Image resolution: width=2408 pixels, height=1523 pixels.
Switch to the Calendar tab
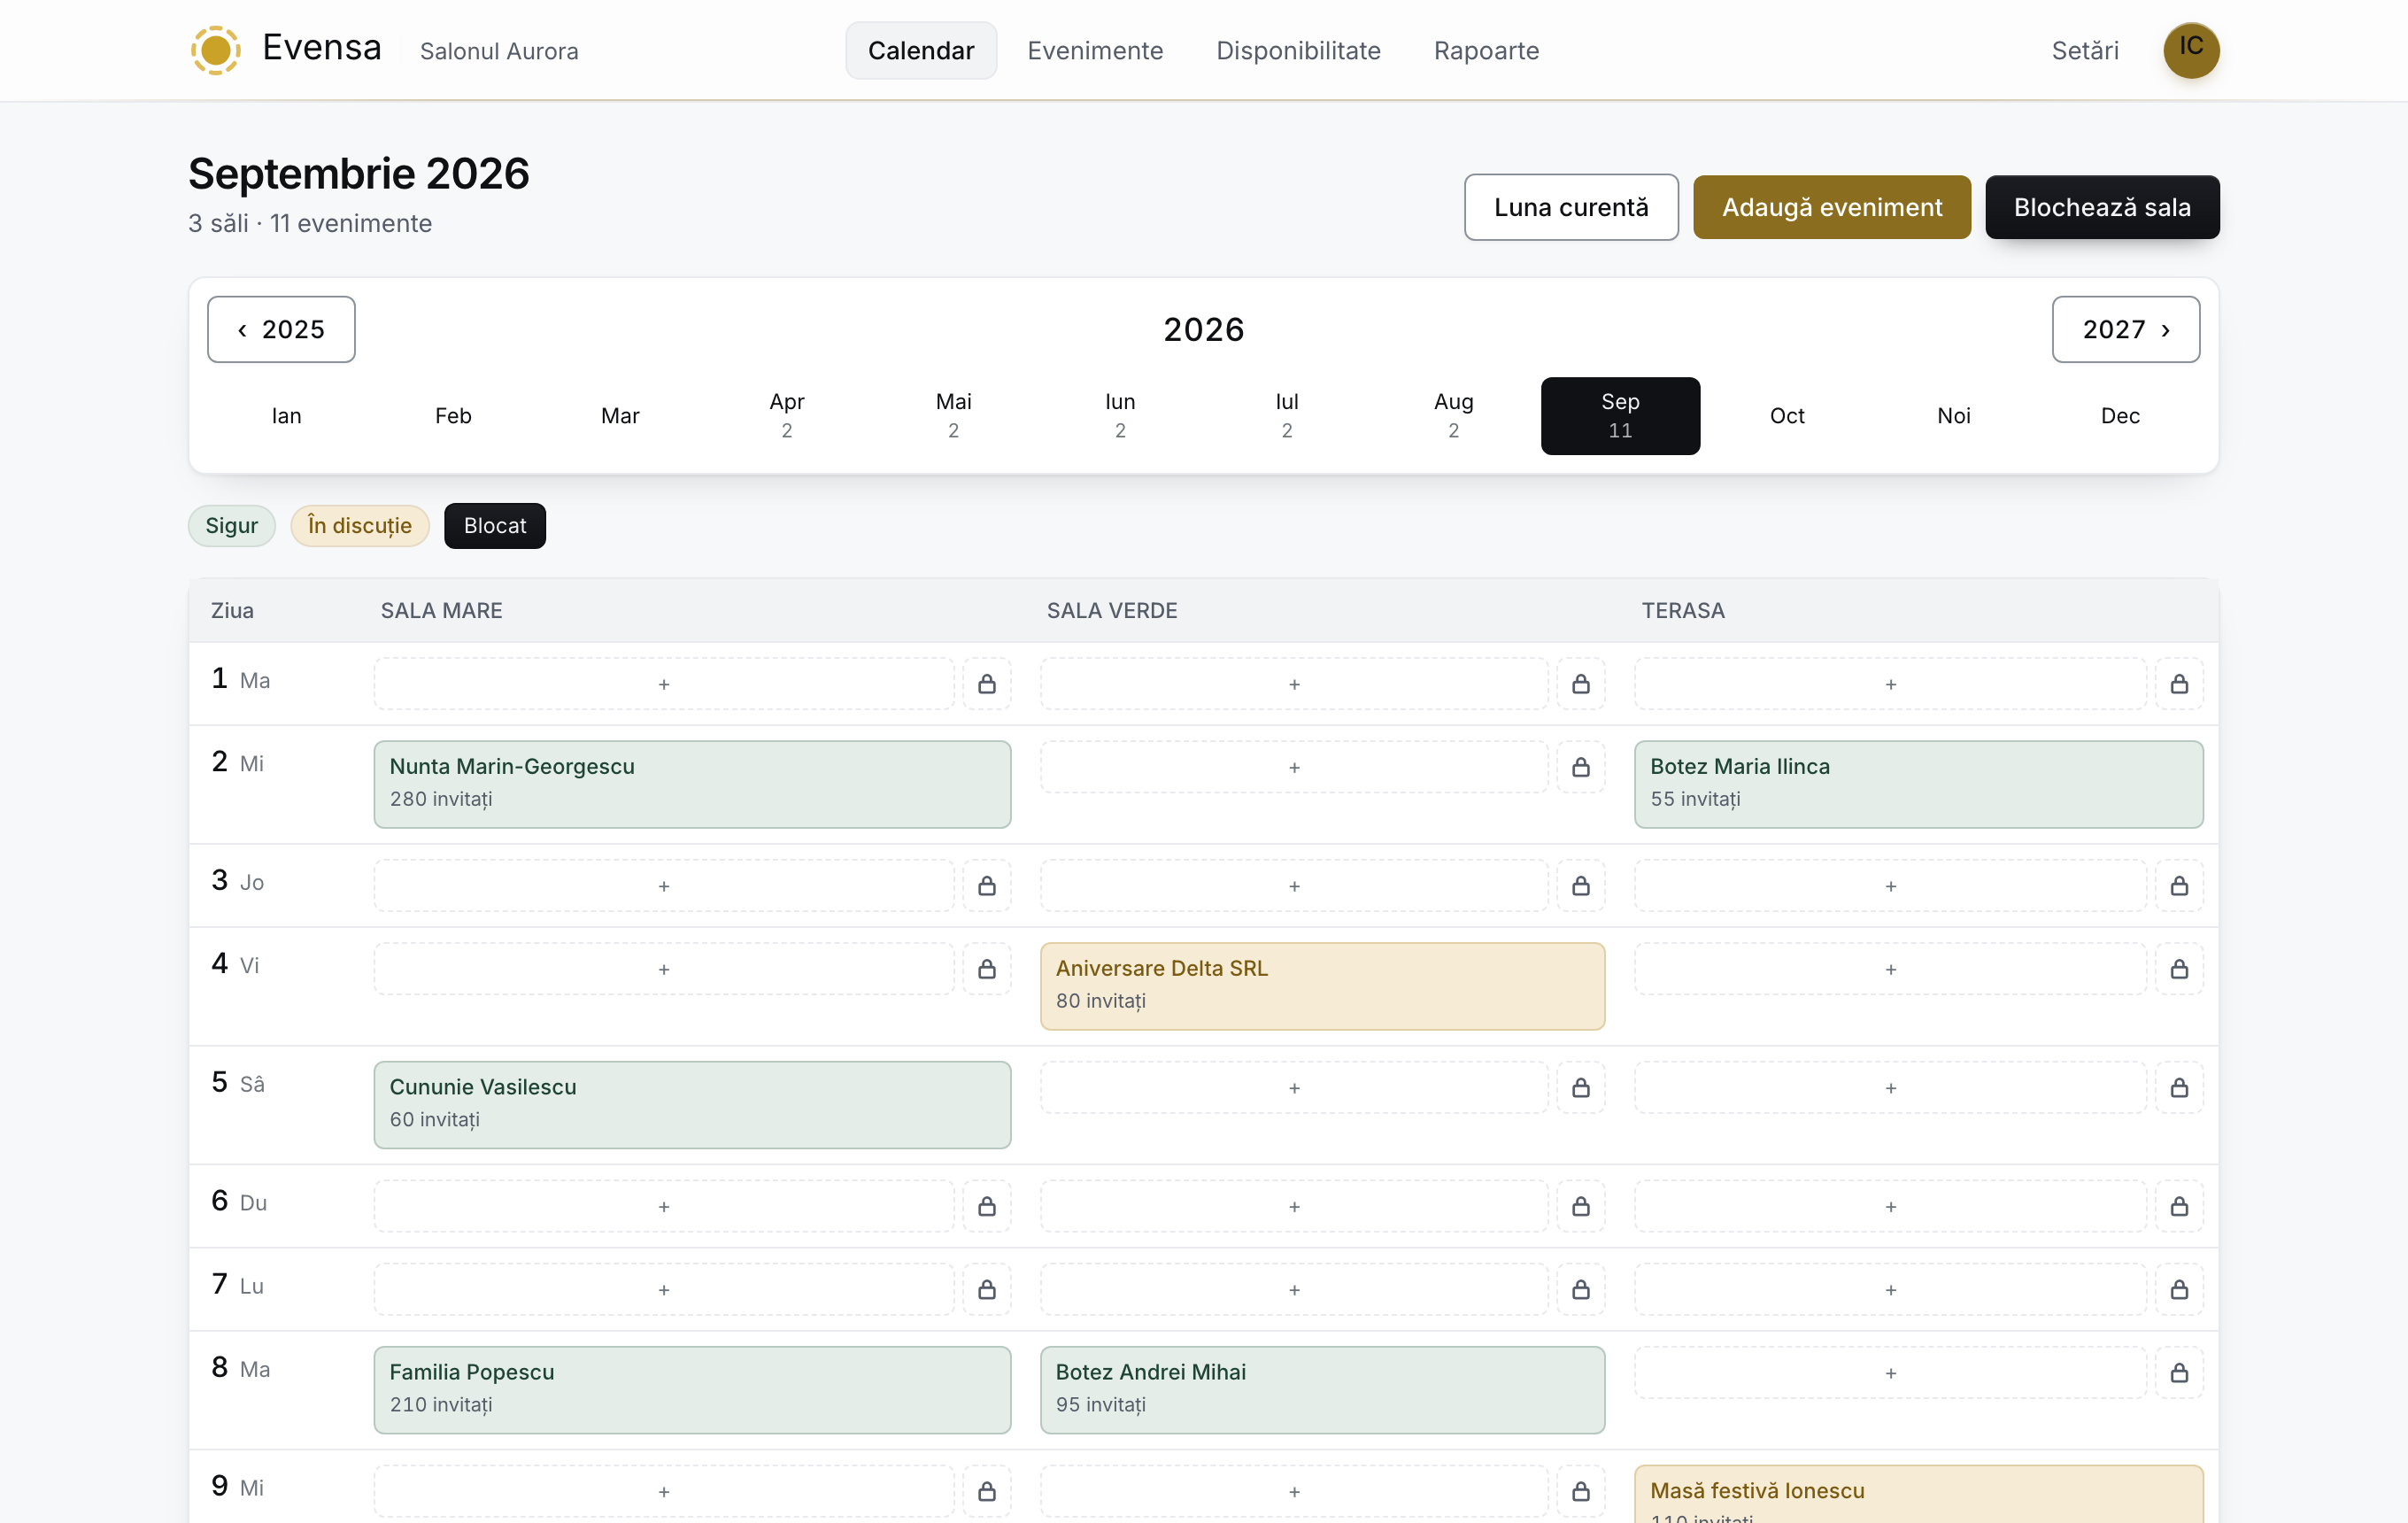pyautogui.click(x=921, y=50)
